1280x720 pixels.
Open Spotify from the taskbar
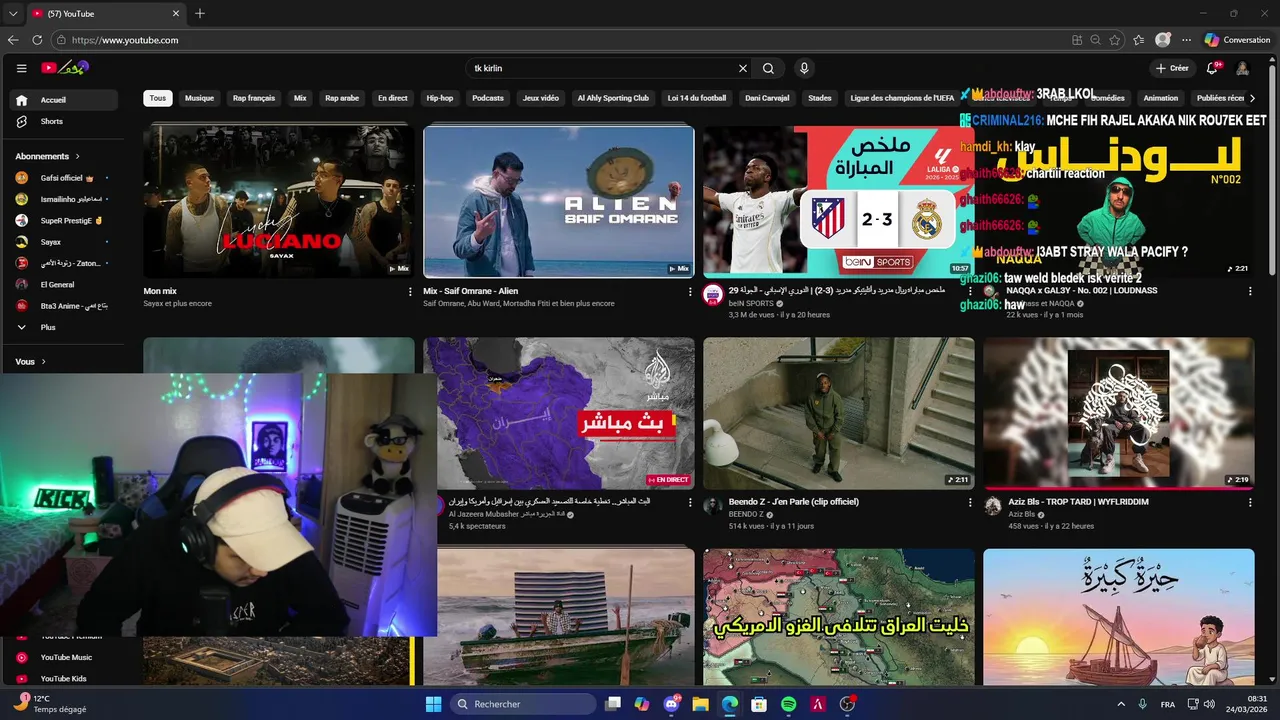pyautogui.click(x=788, y=704)
